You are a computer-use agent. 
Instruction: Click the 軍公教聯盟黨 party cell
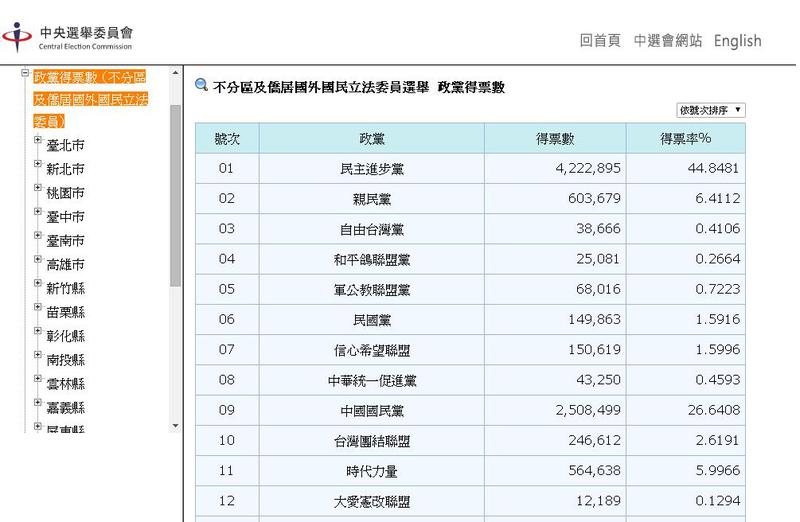tap(371, 289)
